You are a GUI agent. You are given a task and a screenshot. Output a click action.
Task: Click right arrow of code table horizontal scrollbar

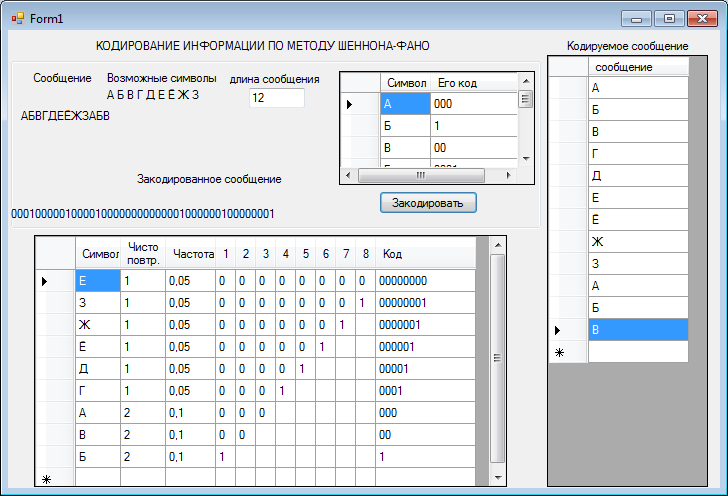509,176
